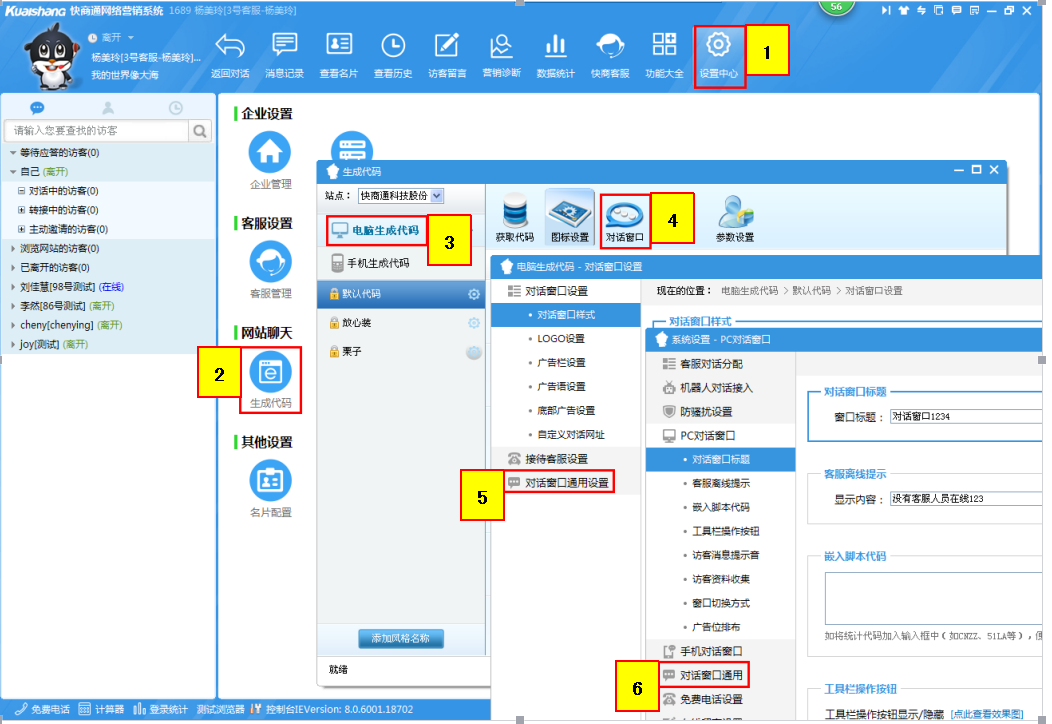The height and width of the screenshot is (724, 1052).
Task: Expand 刘佳慧[98号测试] entry
Action: 13,287
